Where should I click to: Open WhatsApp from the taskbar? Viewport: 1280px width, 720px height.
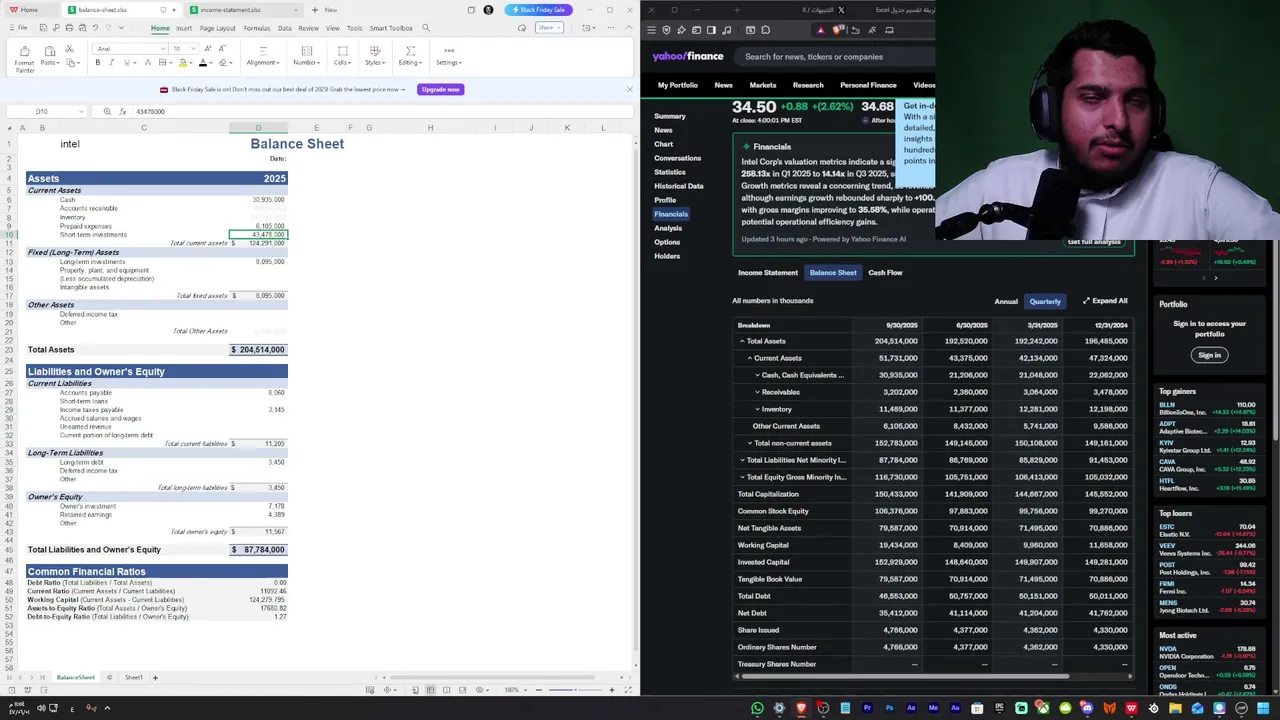tap(757, 708)
